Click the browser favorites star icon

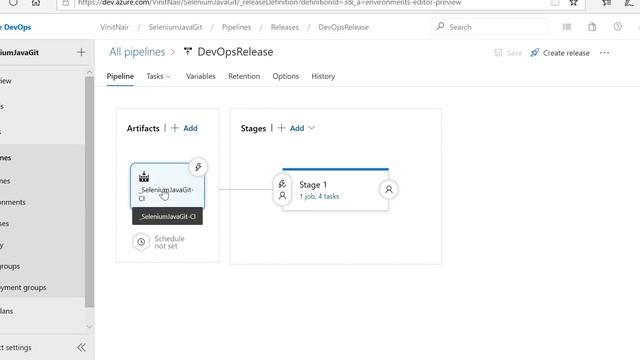(x=573, y=3)
